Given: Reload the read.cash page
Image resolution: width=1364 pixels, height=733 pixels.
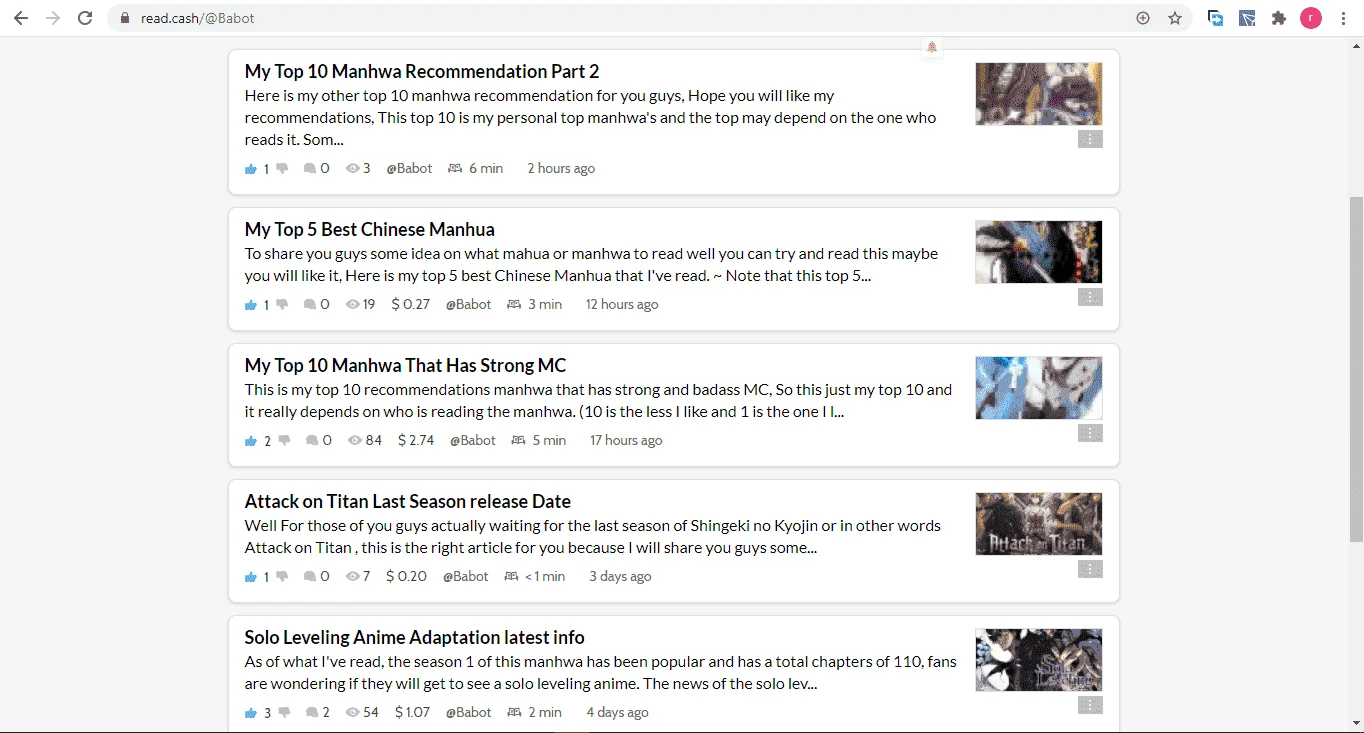Looking at the screenshot, I should [86, 18].
